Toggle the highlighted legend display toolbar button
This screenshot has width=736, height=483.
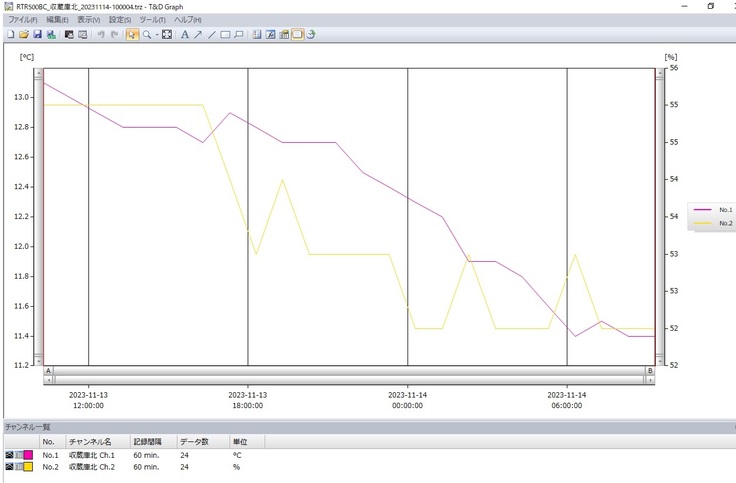pos(298,34)
